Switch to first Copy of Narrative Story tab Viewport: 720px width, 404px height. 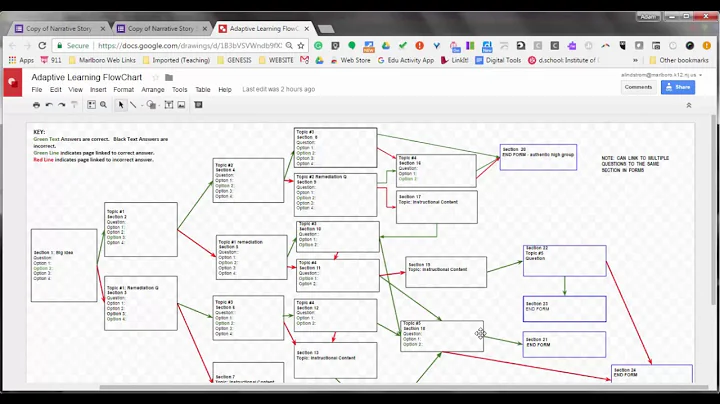[60, 28]
